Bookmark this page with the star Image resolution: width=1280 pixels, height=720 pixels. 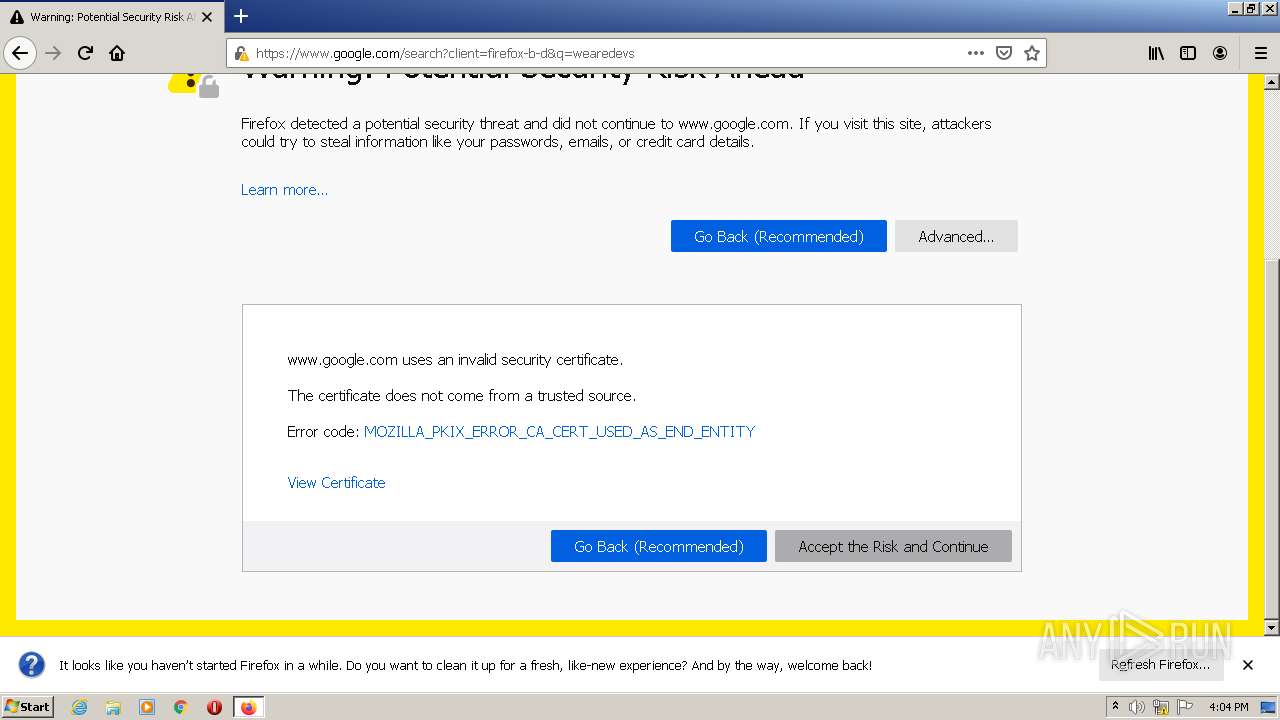(1032, 53)
